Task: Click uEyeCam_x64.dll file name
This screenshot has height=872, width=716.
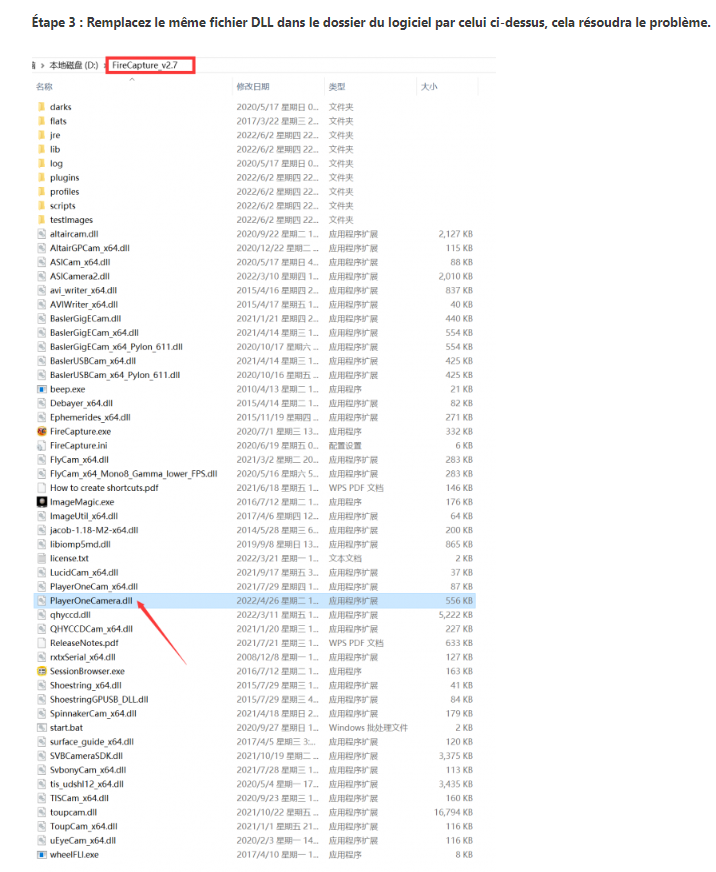Action: tap(83, 841)
